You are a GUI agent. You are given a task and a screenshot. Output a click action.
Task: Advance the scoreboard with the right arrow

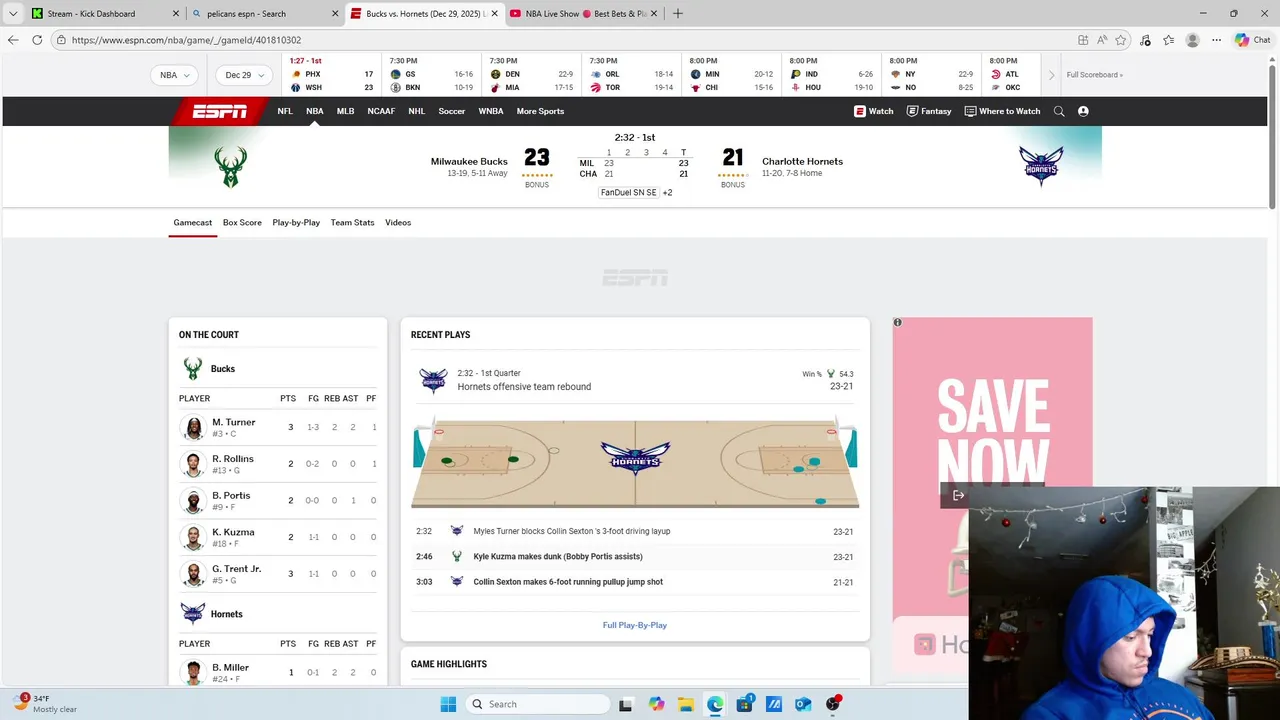1051,75
